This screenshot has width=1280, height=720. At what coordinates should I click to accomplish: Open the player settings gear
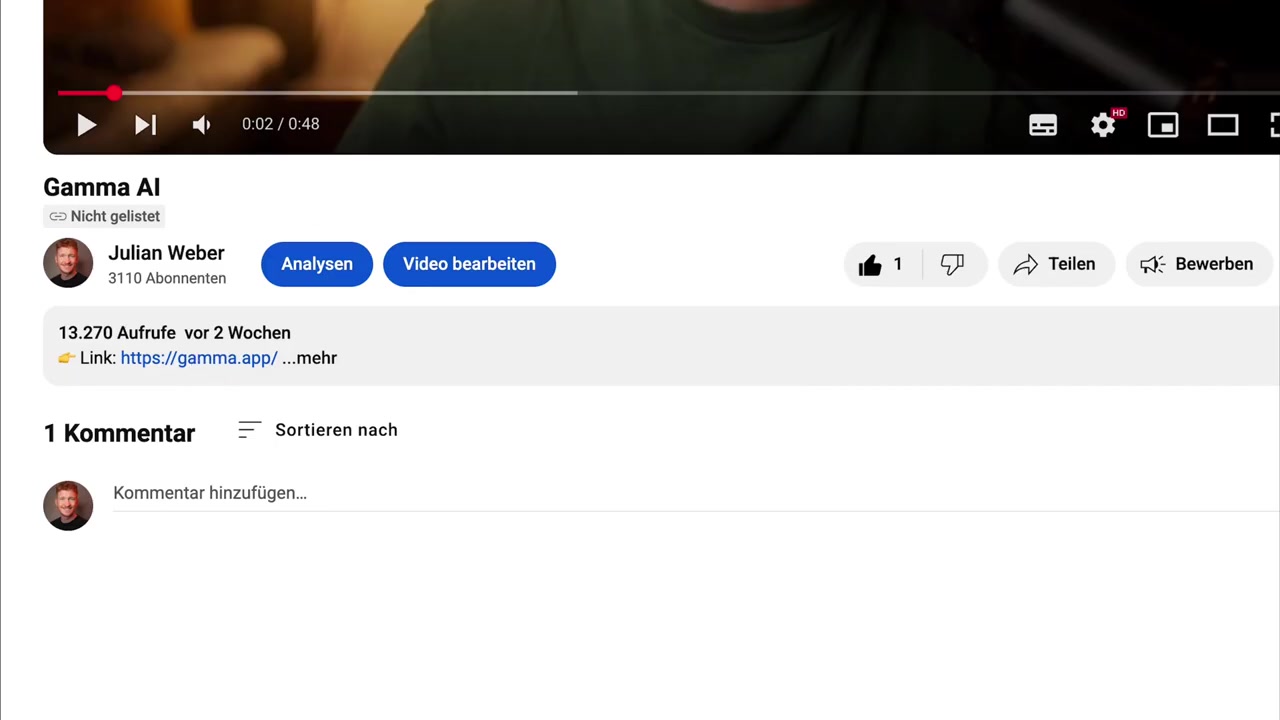click(x=1103, y=125)
